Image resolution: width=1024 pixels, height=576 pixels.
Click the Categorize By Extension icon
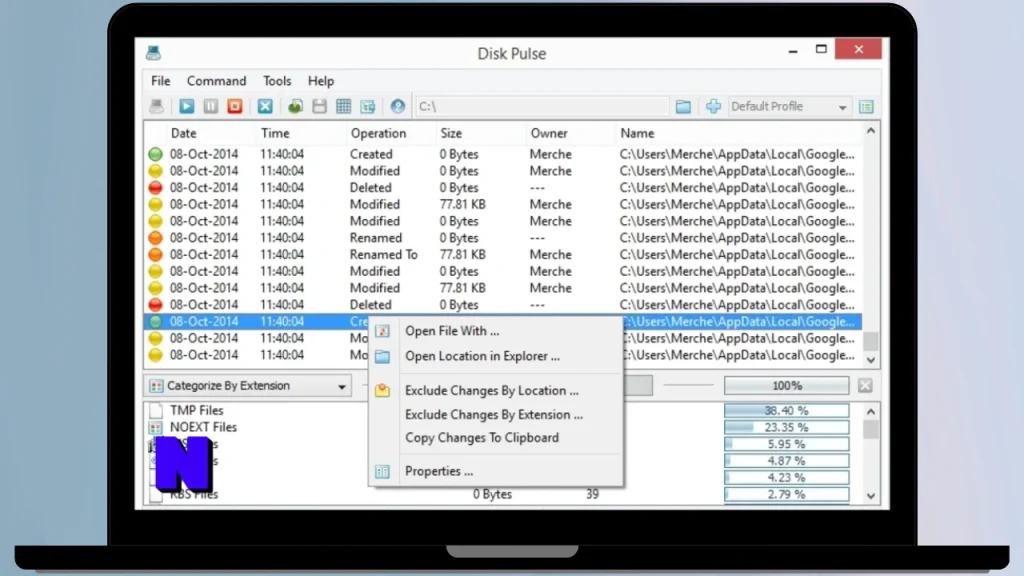point(156,386)
